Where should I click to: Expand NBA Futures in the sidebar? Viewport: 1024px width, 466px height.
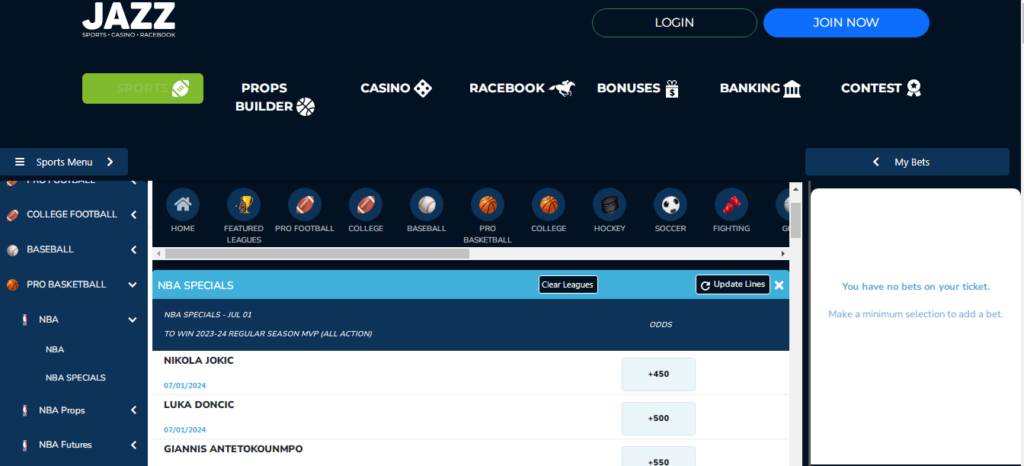tap(133, 445)
